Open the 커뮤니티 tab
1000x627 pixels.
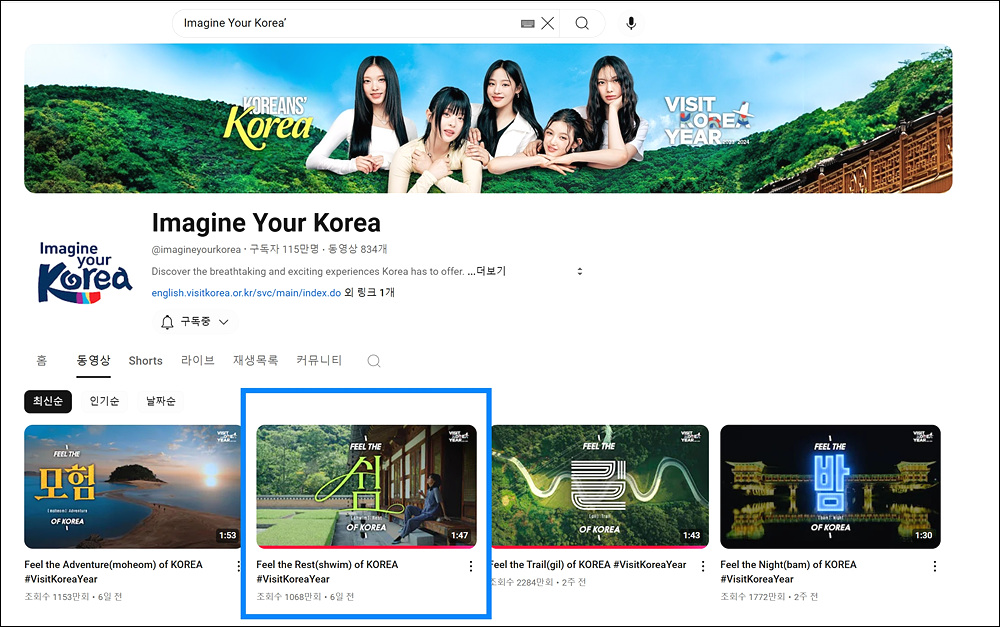point(319,360)
